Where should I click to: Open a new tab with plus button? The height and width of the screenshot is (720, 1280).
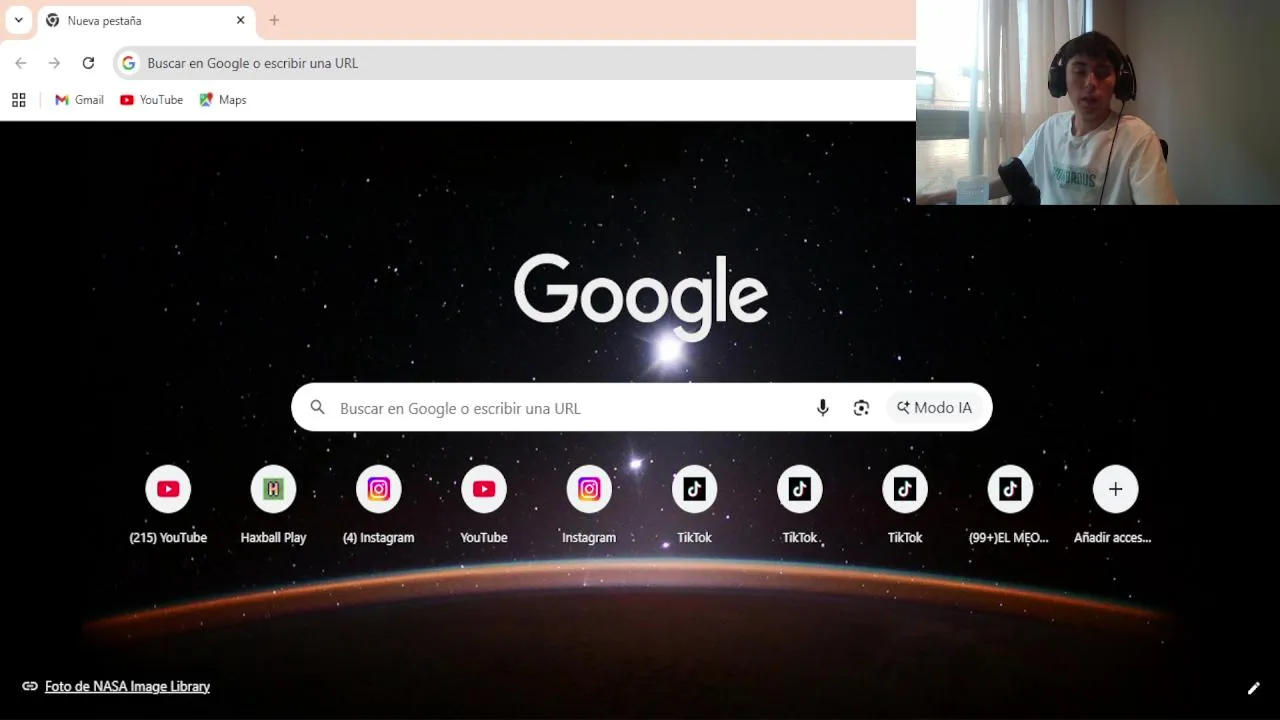click(274, 20)
